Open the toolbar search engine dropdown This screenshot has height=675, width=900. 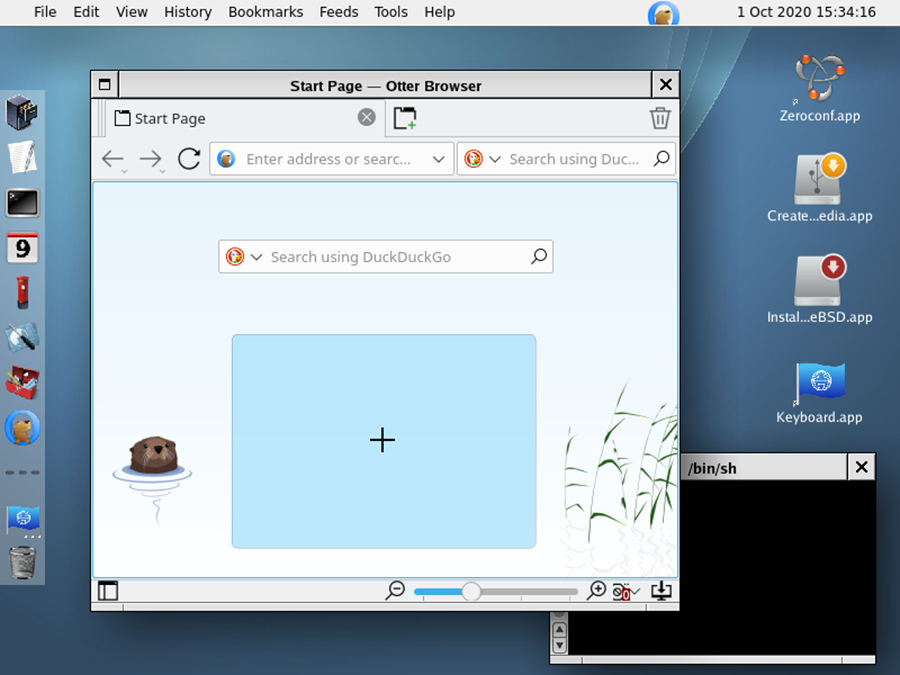point(495,159)
